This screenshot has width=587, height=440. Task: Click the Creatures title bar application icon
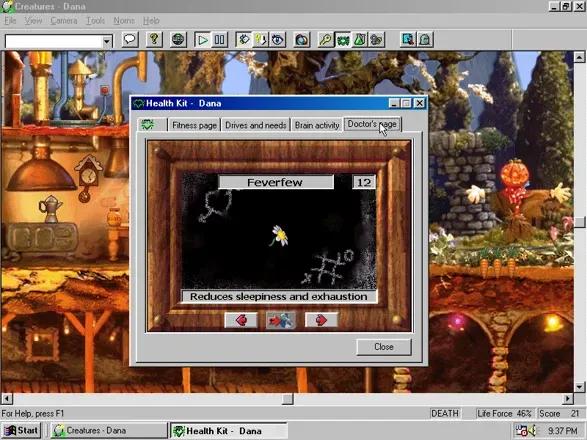click(7, 6)
